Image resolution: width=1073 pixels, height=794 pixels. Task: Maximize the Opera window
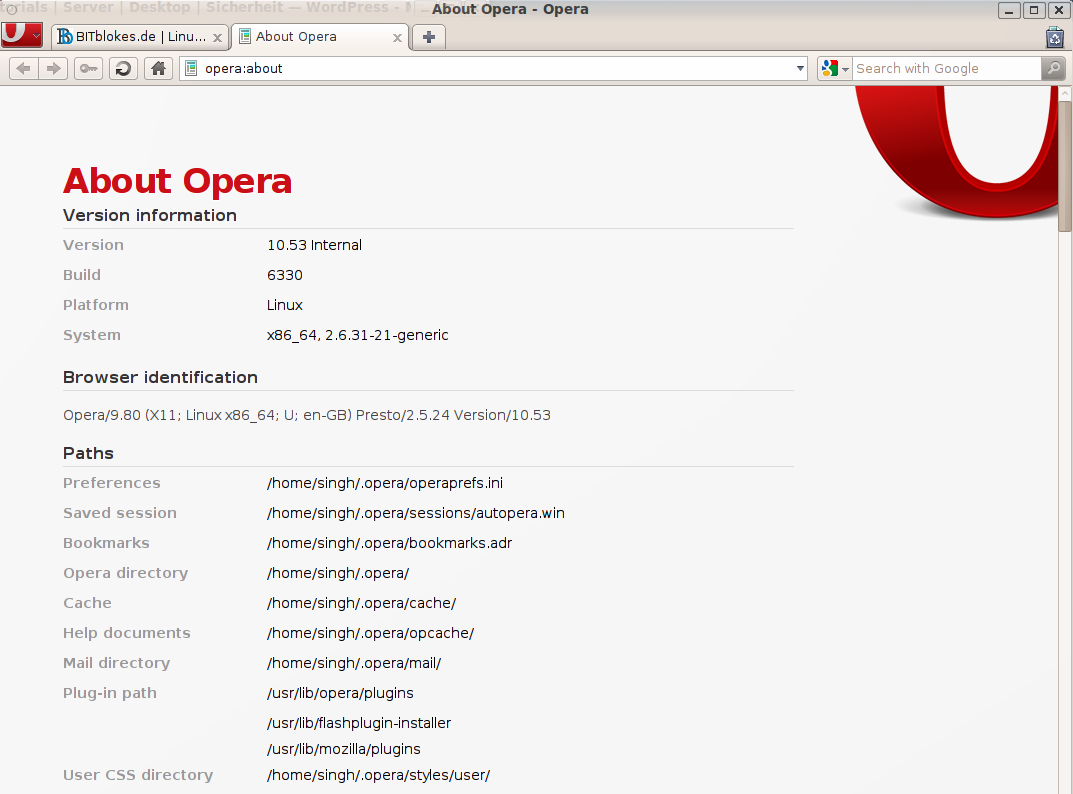(1034, 10)
